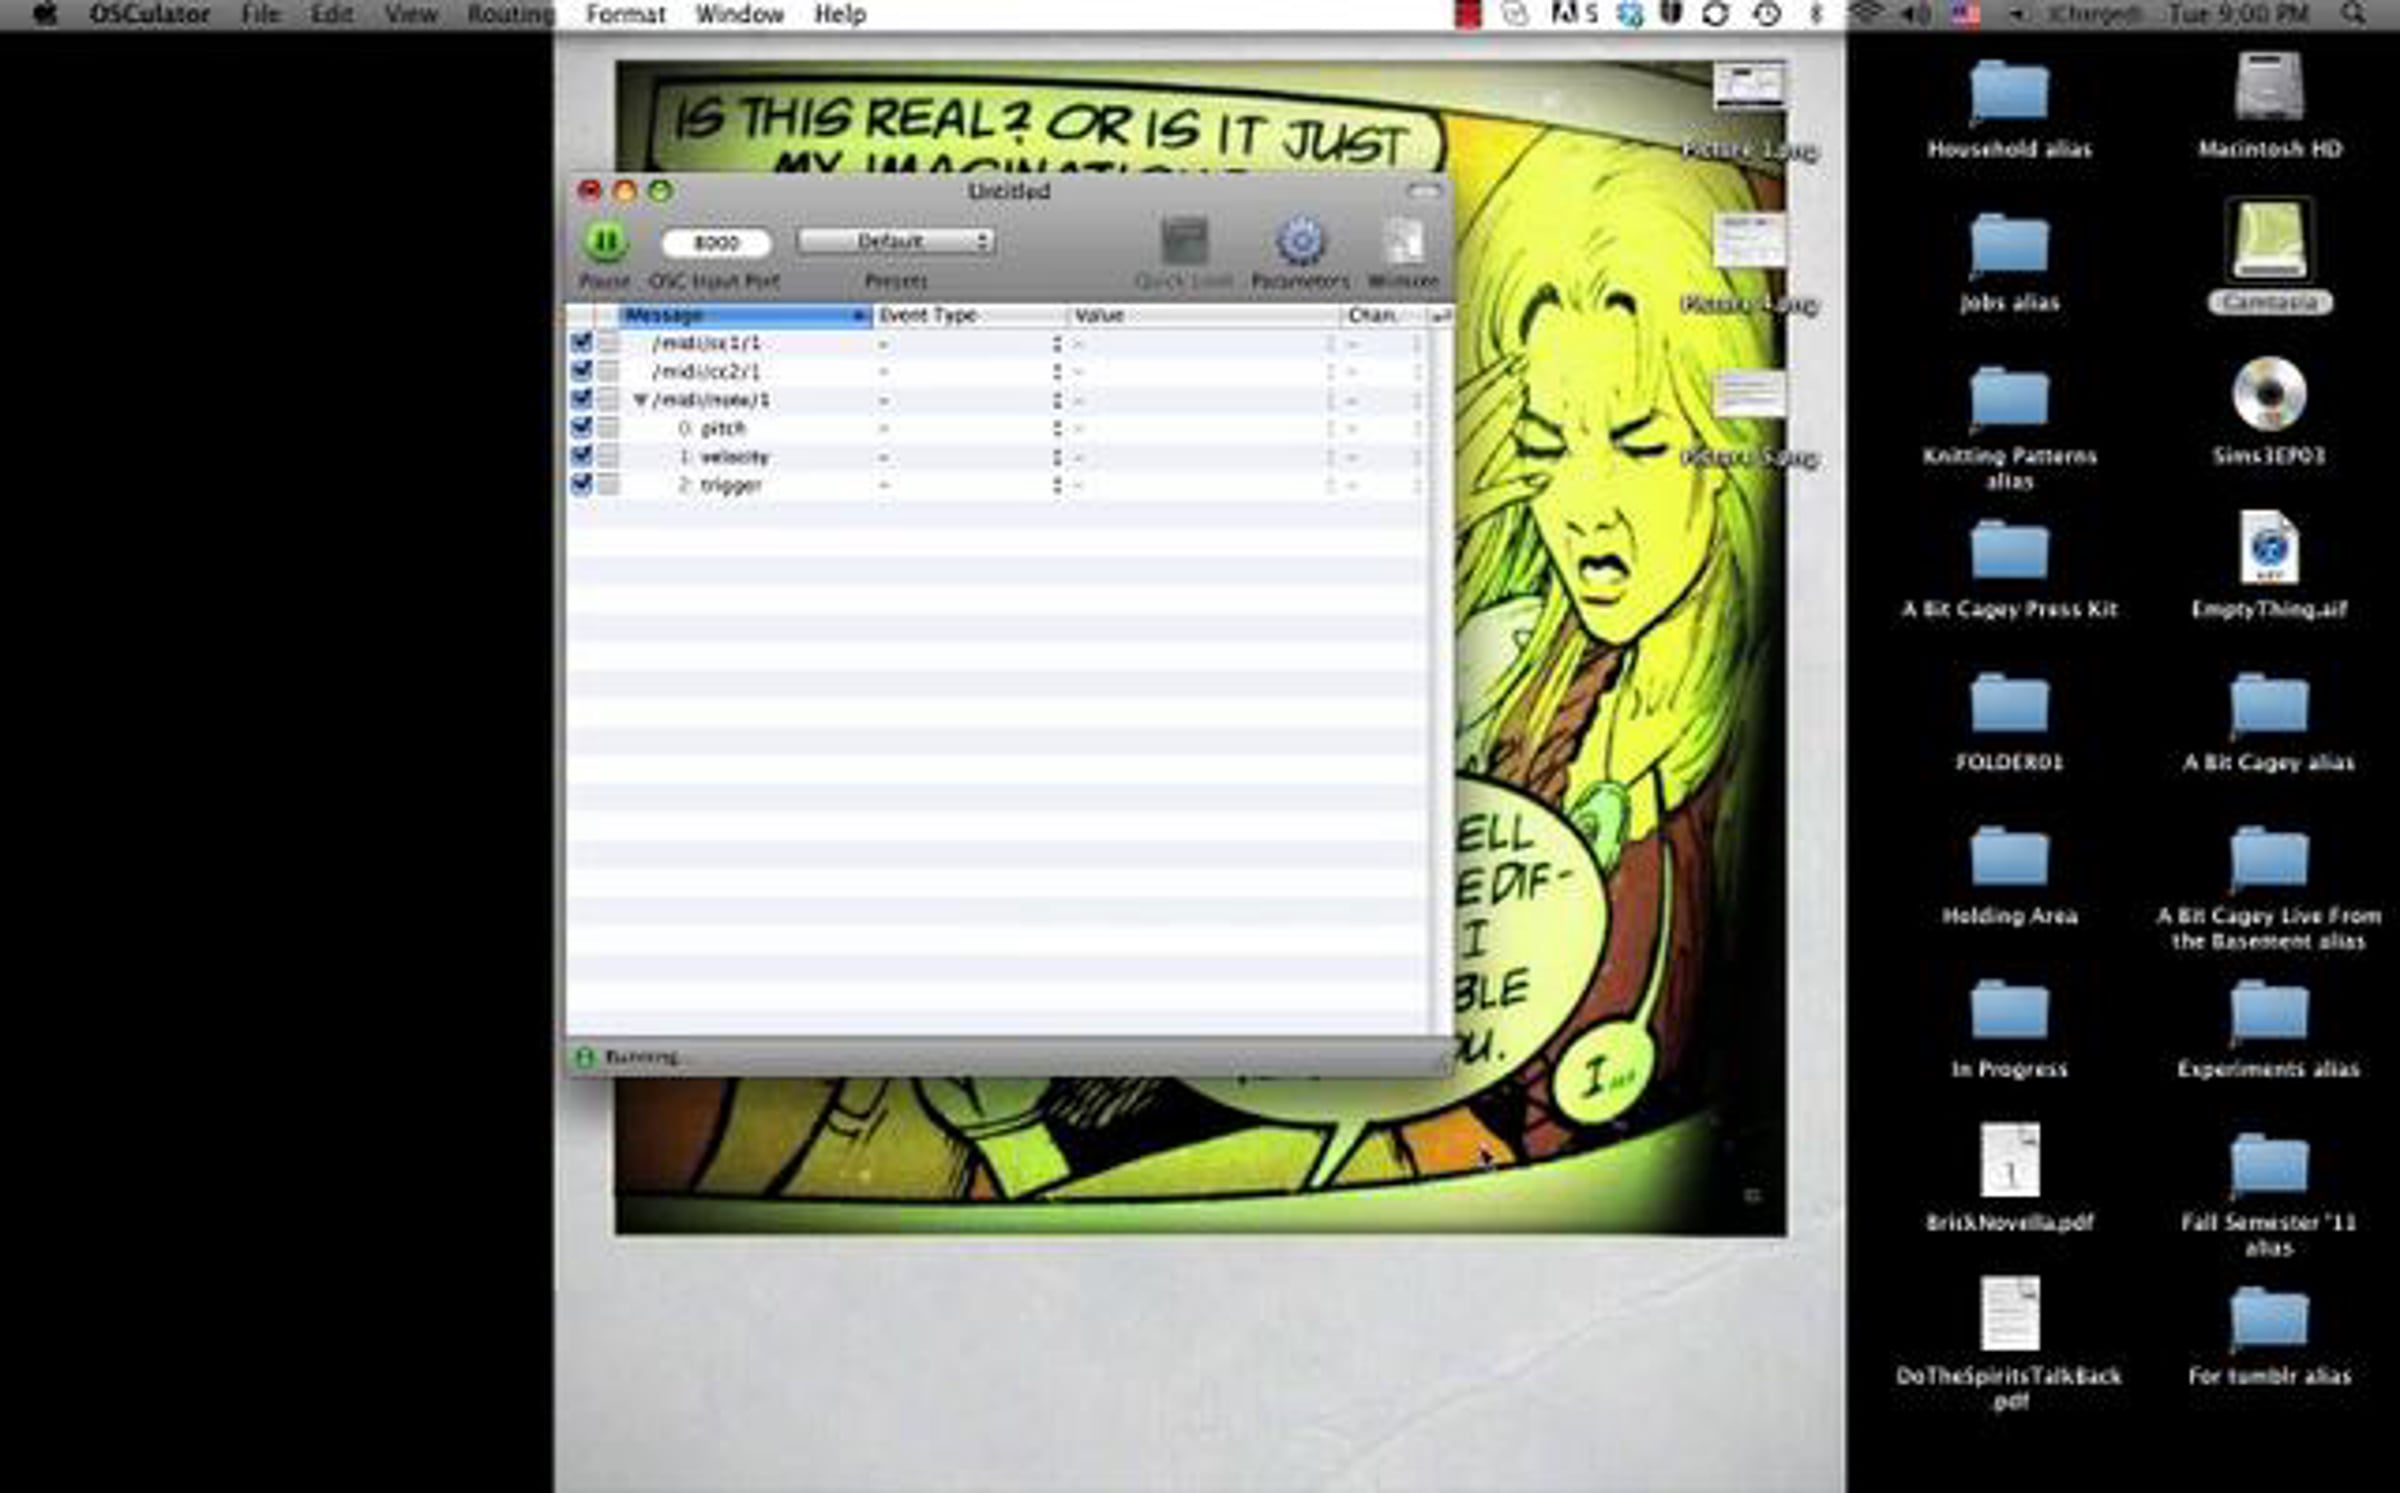
Task: Click the Chan. column header
Action: [1383, 316]
